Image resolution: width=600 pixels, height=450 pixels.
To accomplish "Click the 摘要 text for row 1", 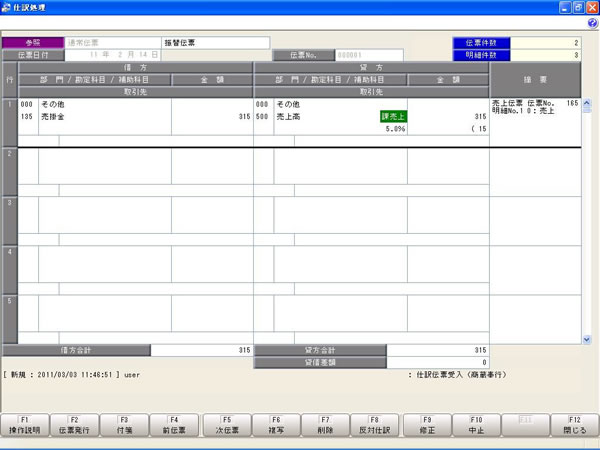I will point(535,107).
